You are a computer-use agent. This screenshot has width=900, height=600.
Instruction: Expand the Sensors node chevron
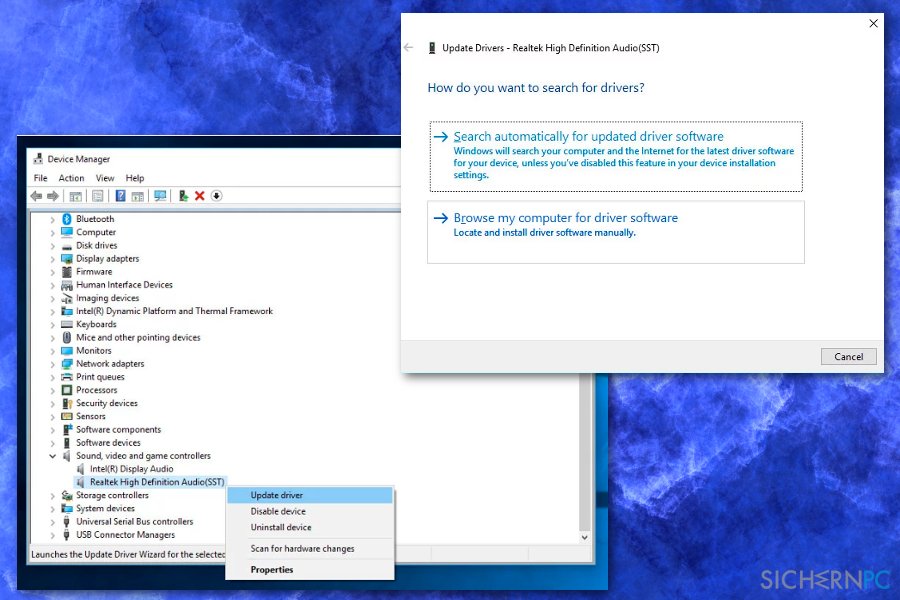52,417
